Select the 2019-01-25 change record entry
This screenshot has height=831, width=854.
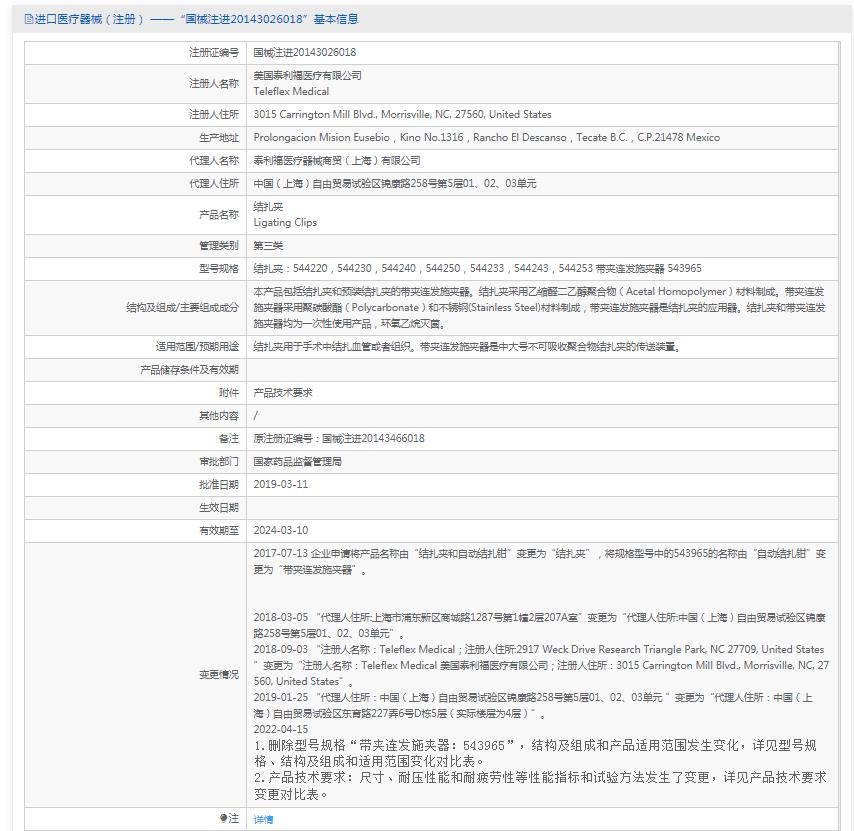pos(533,705)
